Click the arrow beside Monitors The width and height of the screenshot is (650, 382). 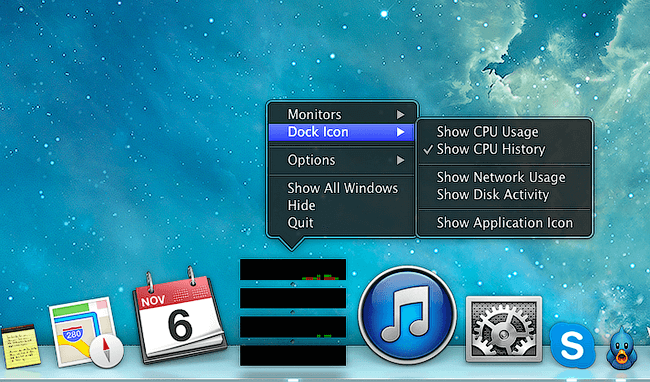click(x=400, y=114)
